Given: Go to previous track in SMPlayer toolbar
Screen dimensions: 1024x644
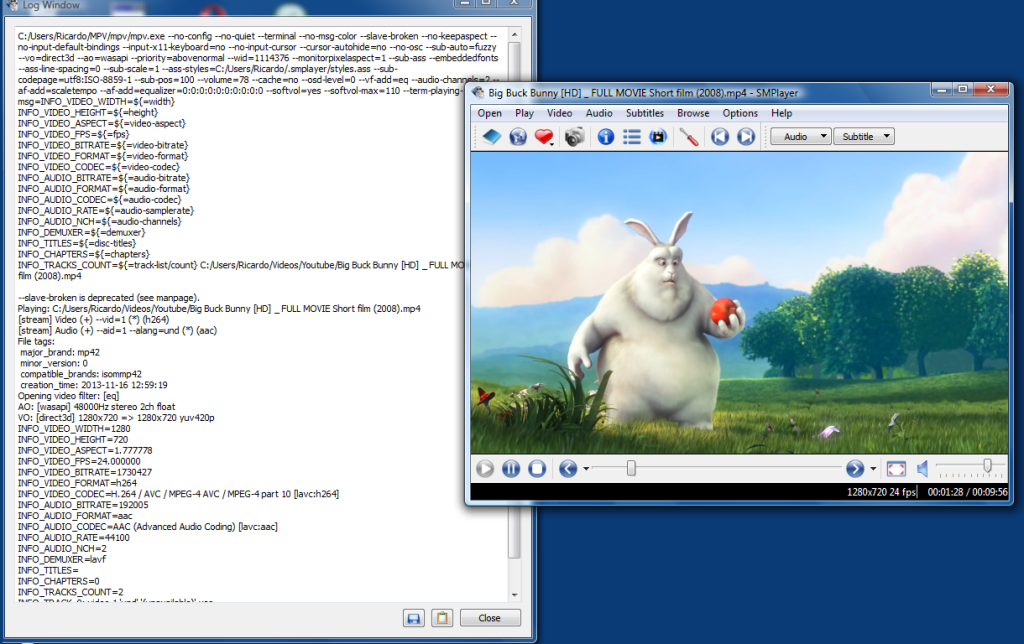Looking at the screenshot, I should click(x=720, y=137).
